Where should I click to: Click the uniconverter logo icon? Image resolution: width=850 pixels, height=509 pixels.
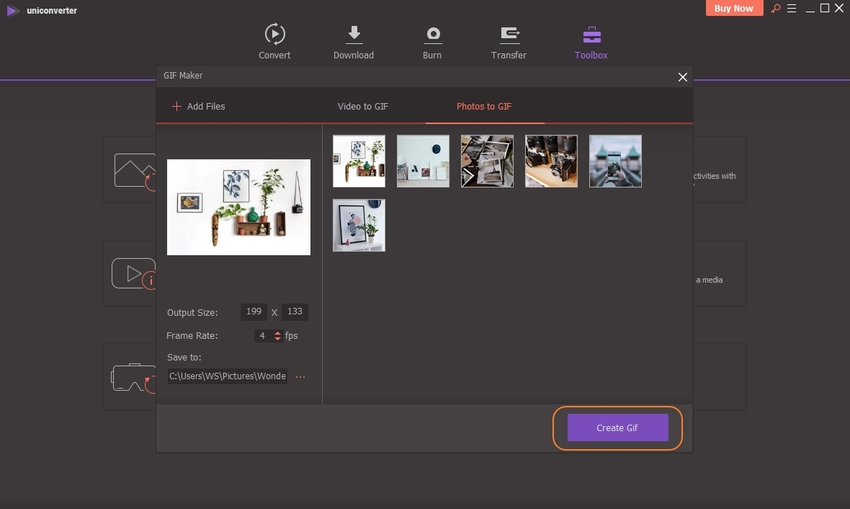13,9
